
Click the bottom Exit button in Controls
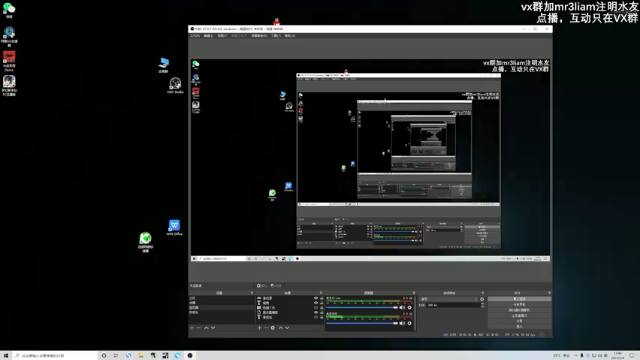519,326
